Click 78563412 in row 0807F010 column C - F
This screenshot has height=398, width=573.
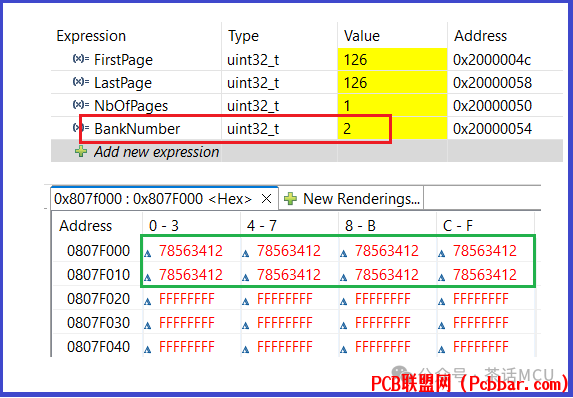point(485,275)
